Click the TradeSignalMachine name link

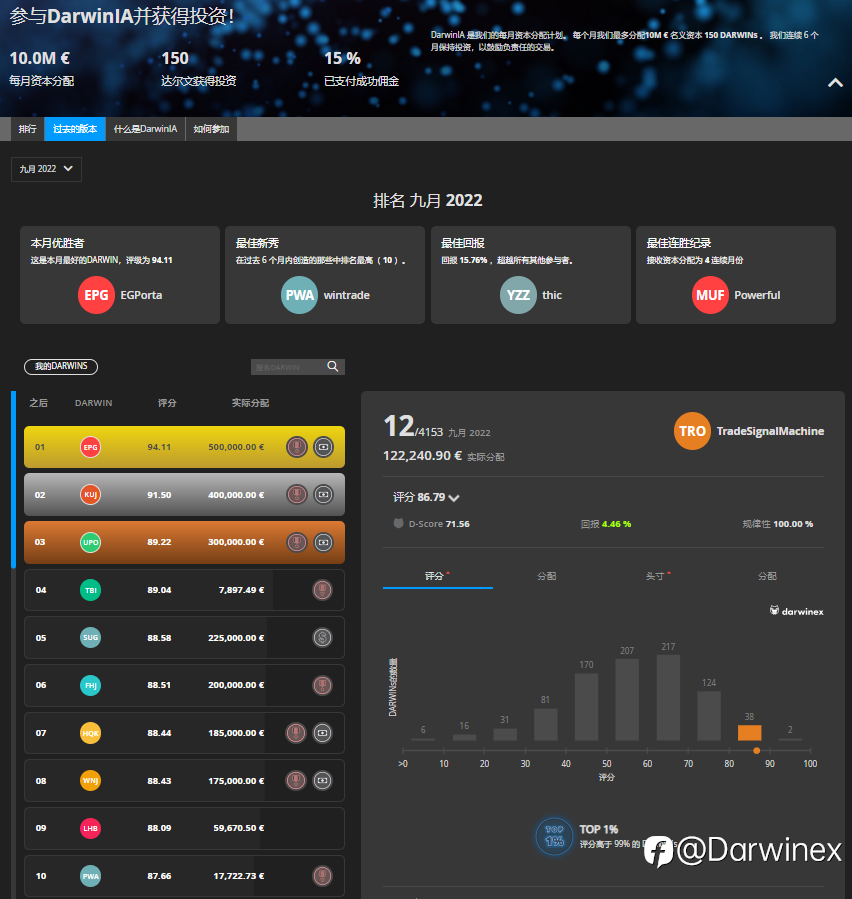click(x=770, y=431)
